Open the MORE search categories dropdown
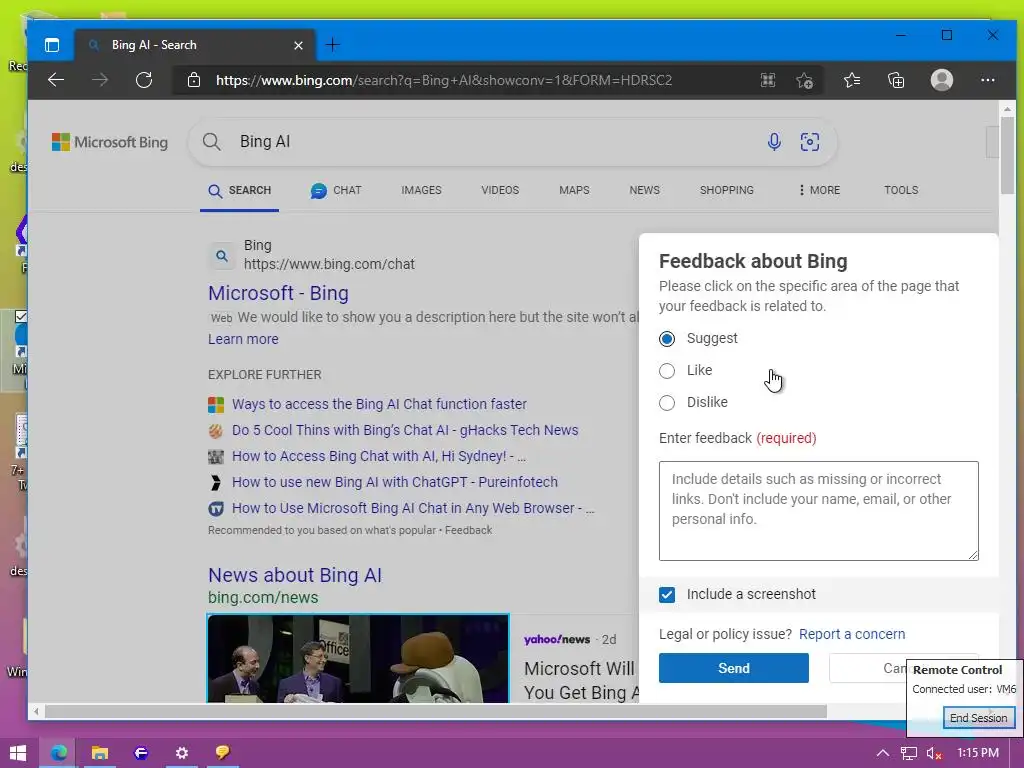Viewport: 1024px width, 768px height. (819, 190)
